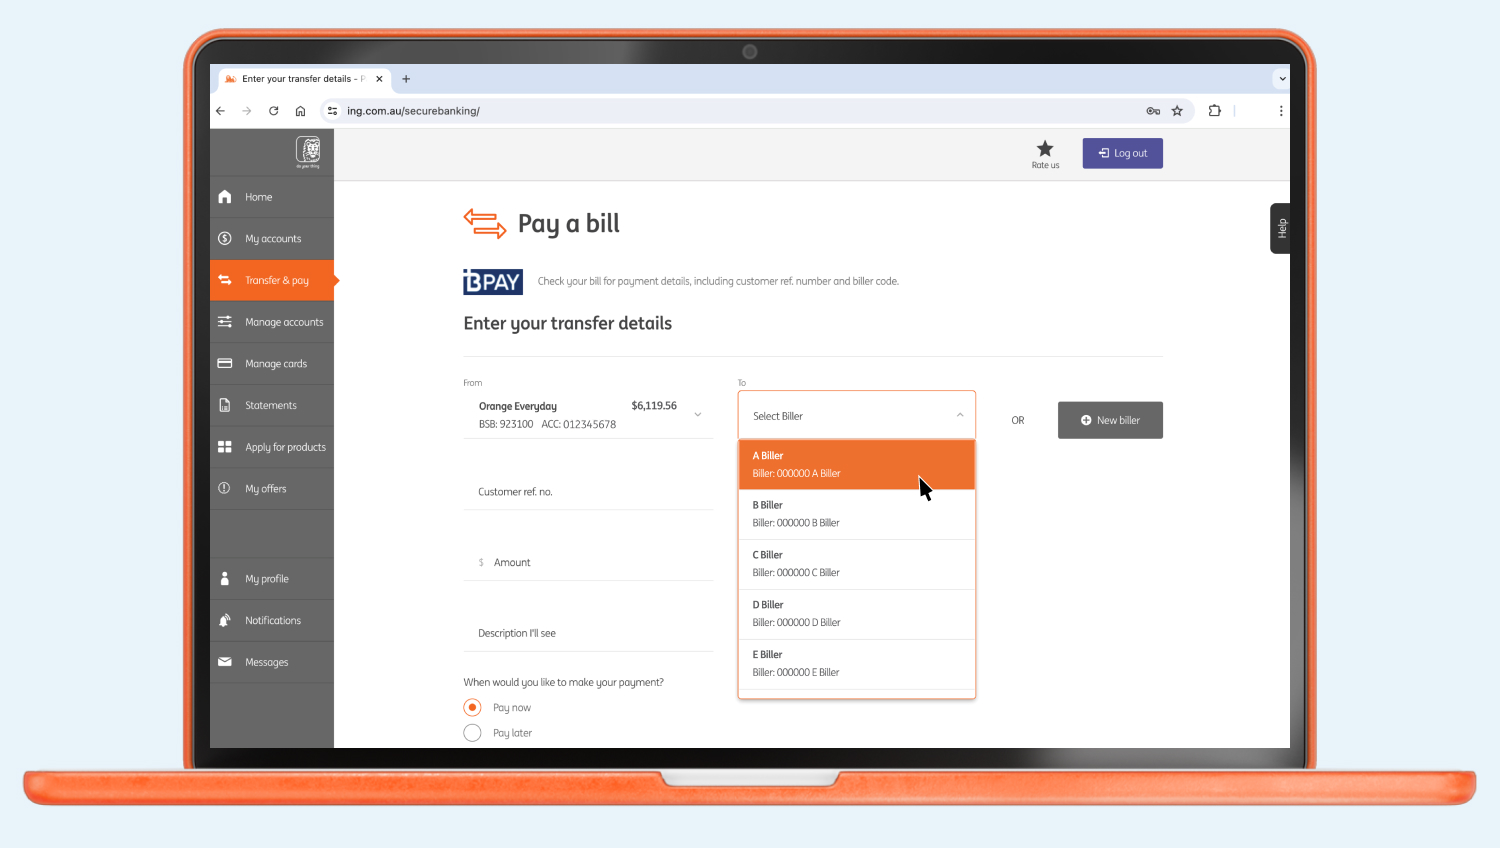The width and height of the screenshot is (1500, 848).
Task: Open the Messages envelope icon
Action: 225,661
